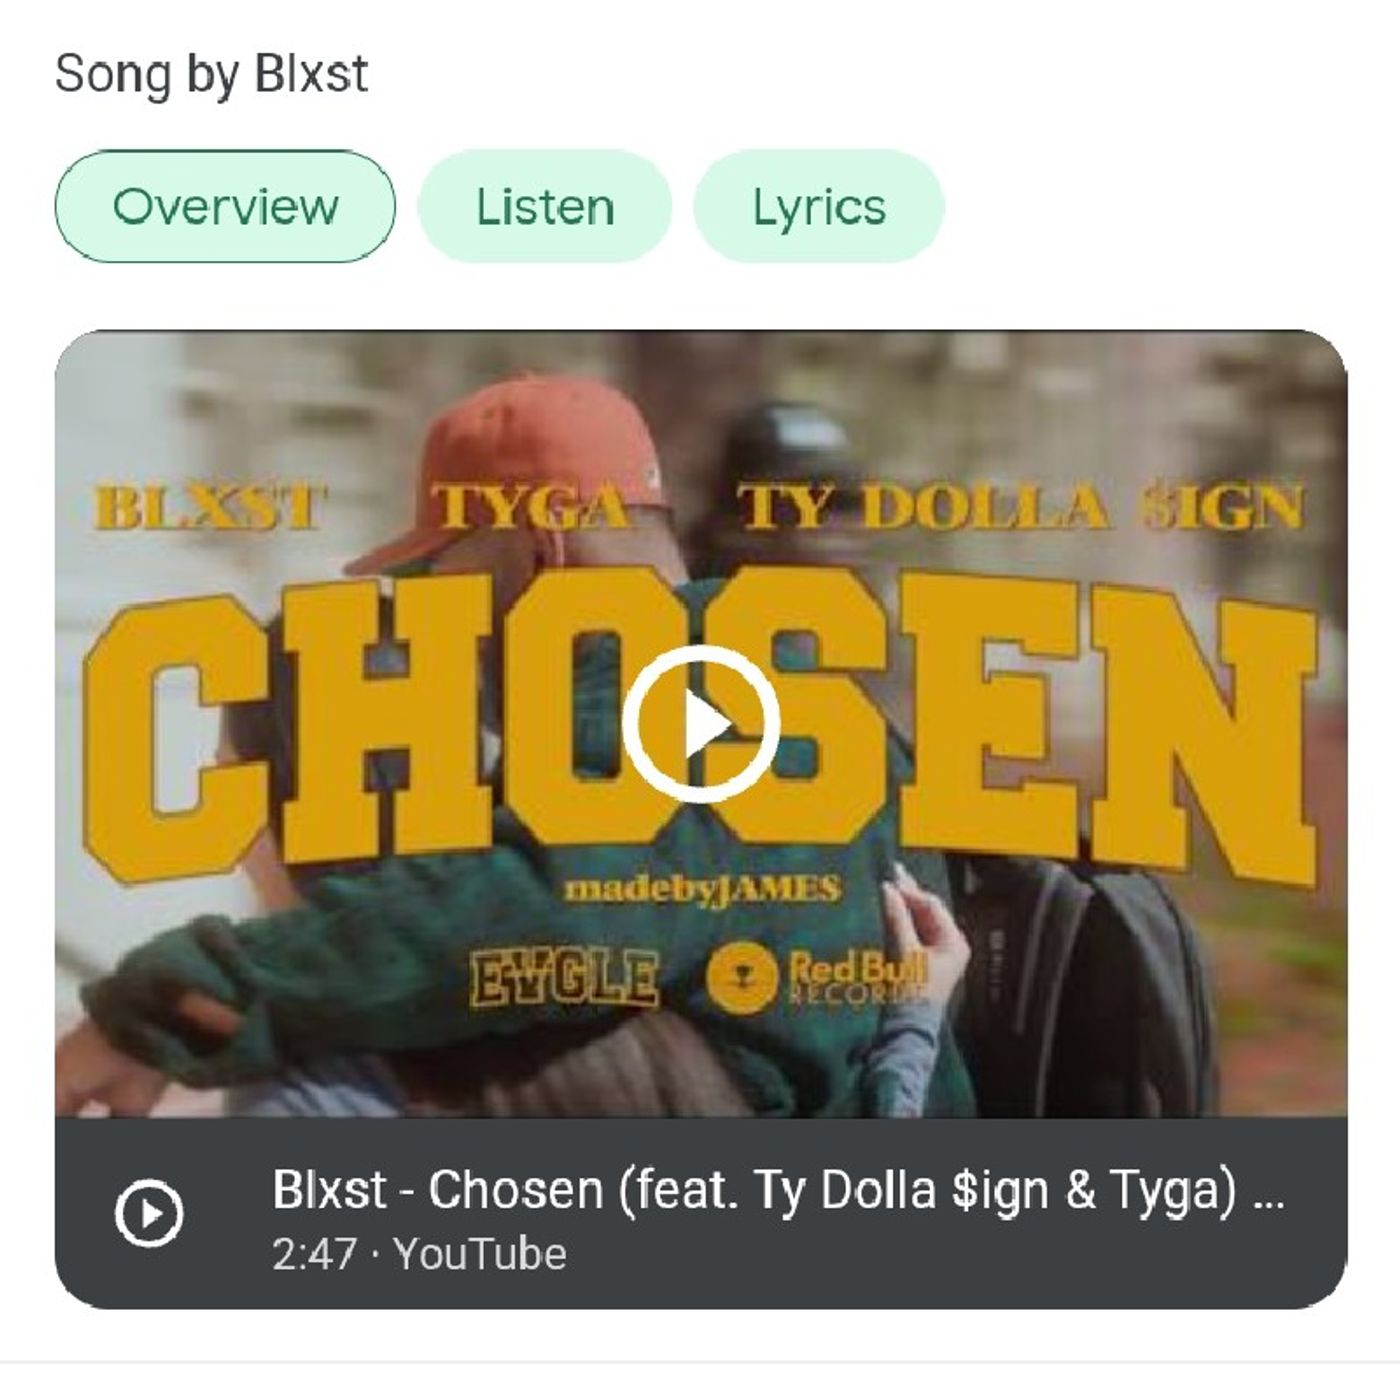This screenshot has width=1400, height=1400.
Task: Click the TY DOLLA $IGN name on thumbnail
Action: coord(1022,507)
